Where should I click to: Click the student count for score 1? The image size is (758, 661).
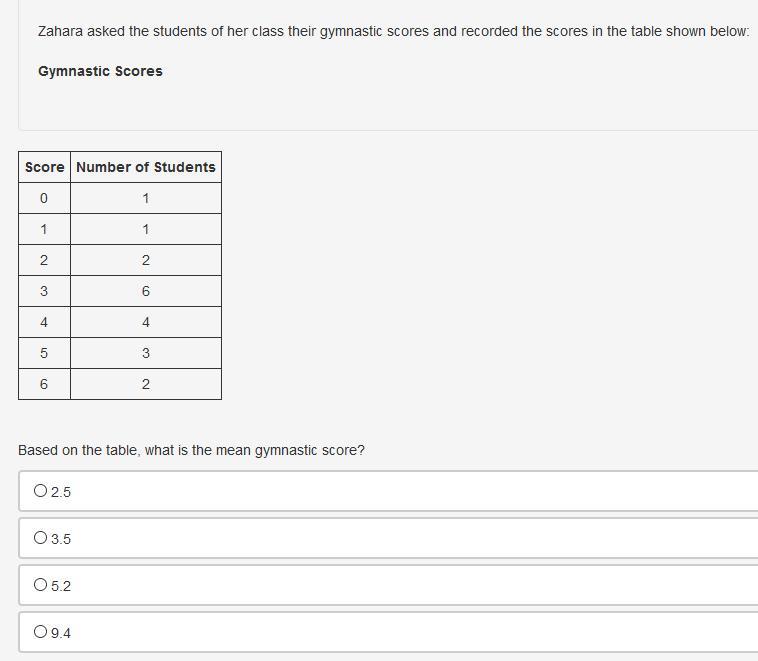[146, 229]
